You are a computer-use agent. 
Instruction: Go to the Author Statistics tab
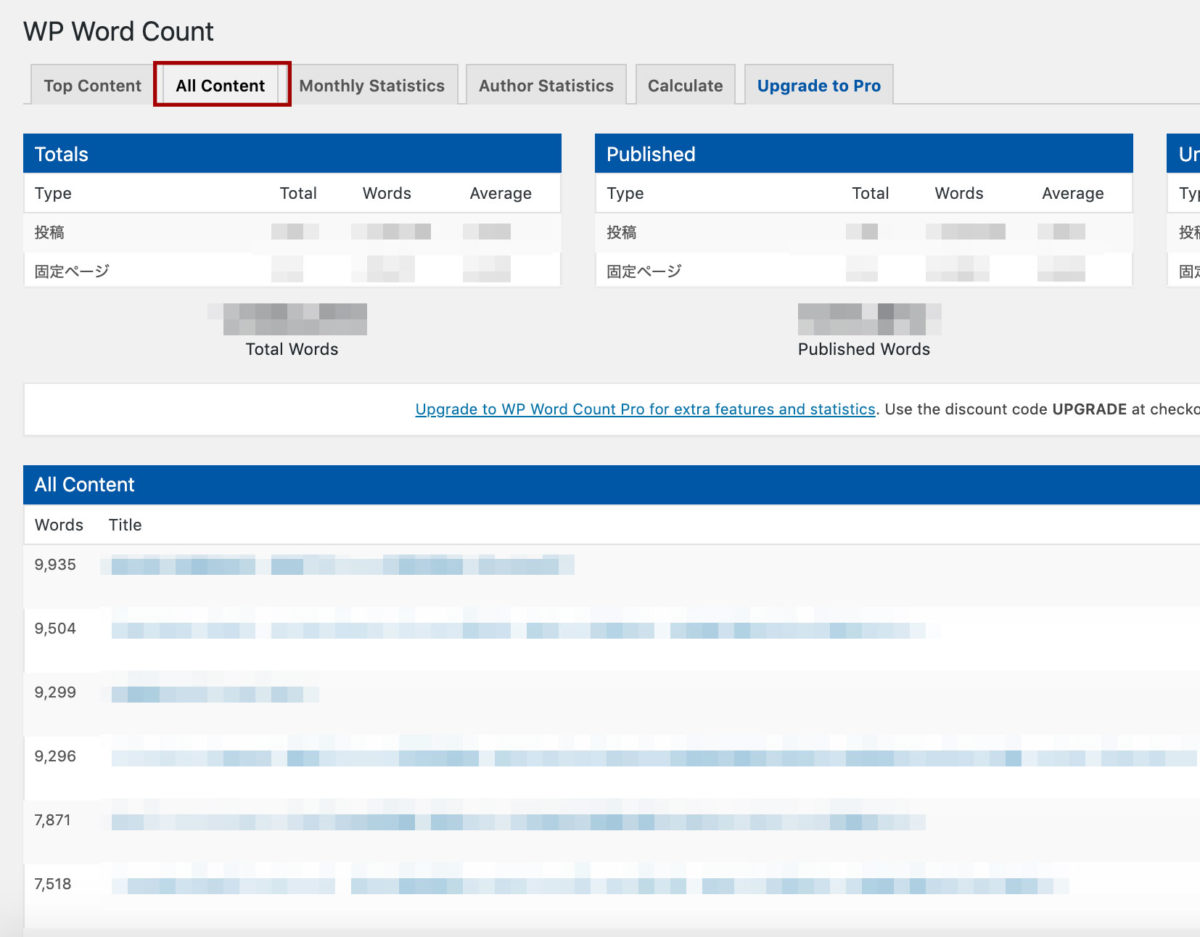coord(546,86)
